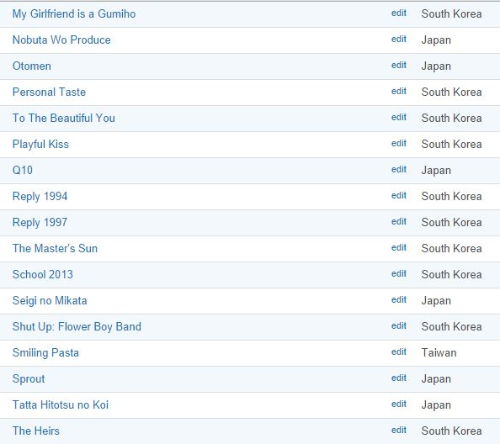Edit the Nobuta Wo Produce entry
This screenshot has height=444, width=500.
[x=399, y=39]
